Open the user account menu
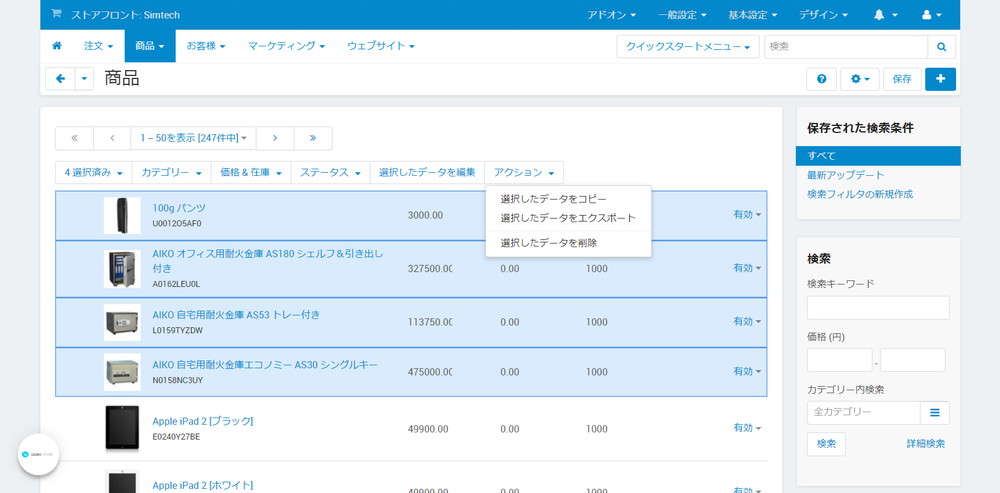Image resolution: width=1000 pixels, height=493 pixels. pyautogui.click(x=932, y=15)
